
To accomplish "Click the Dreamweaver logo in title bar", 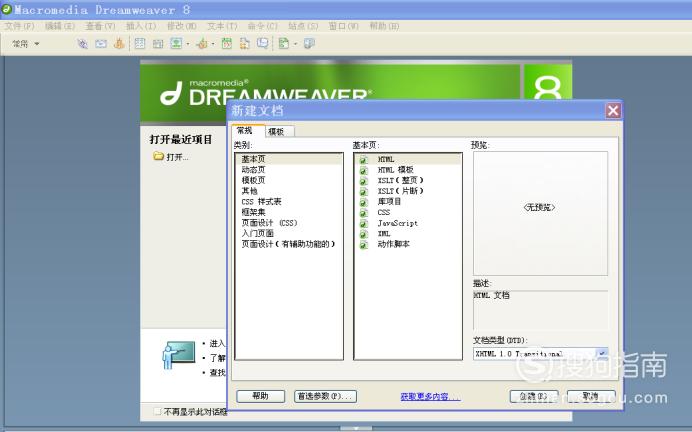I will point(7,9).
